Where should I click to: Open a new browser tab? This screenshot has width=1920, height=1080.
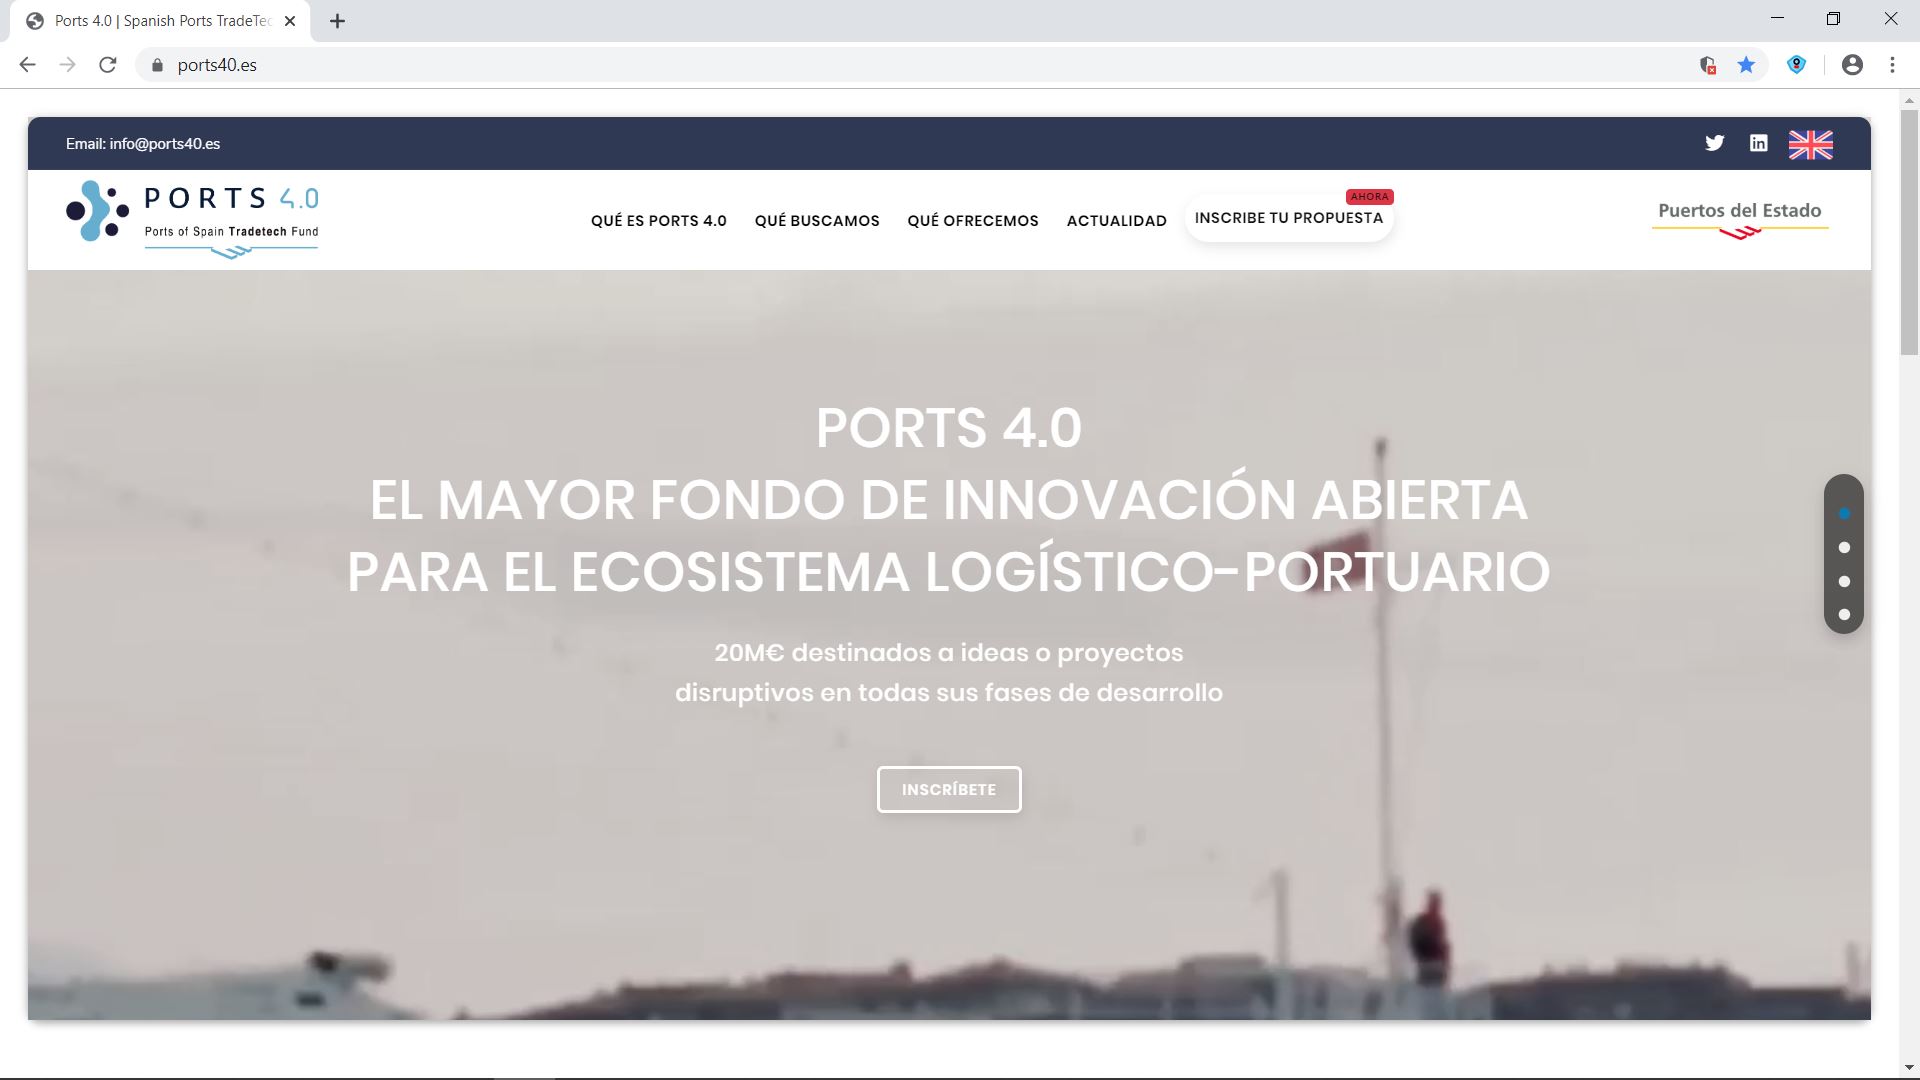337,21
